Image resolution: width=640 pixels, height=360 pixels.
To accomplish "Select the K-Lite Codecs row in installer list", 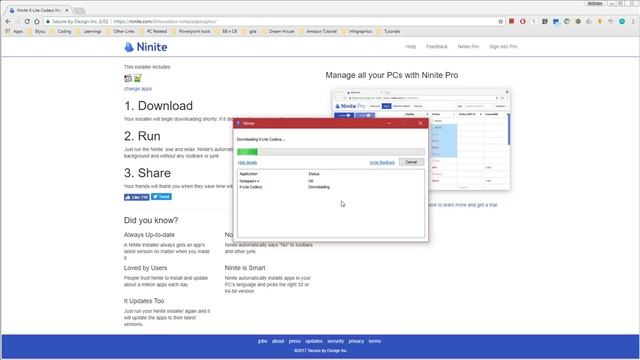I will coord(331,187).
